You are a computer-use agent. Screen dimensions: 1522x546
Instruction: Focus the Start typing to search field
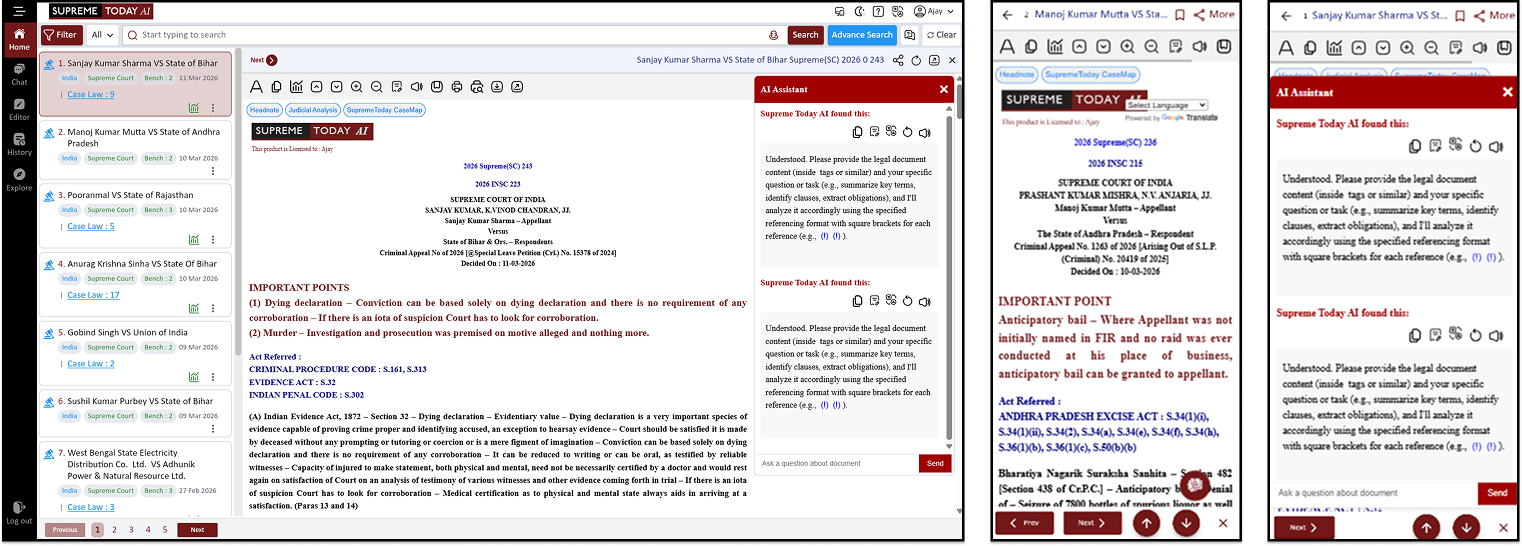pyautogui.click(x=452, y=35)
